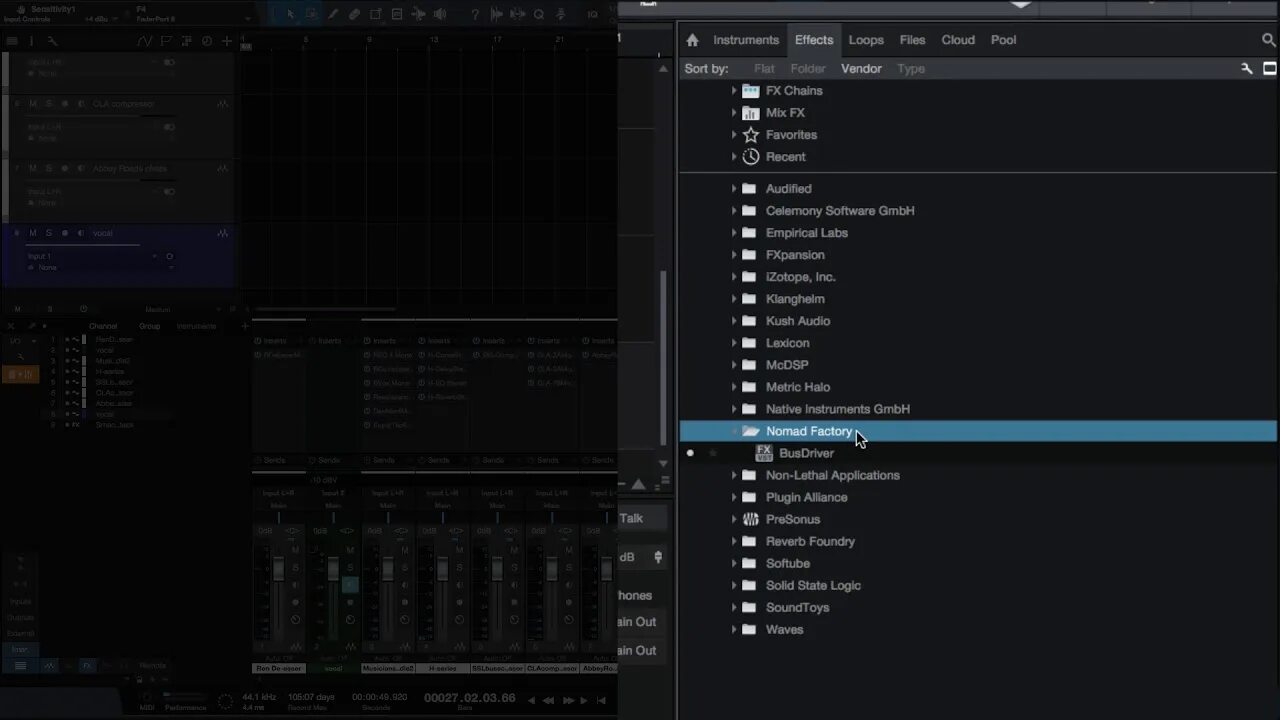Image resolution: width=1280 pixels, height=720 pixels.
Task: Switch to the Effects browser tab
Action: [x=814, y=40]
